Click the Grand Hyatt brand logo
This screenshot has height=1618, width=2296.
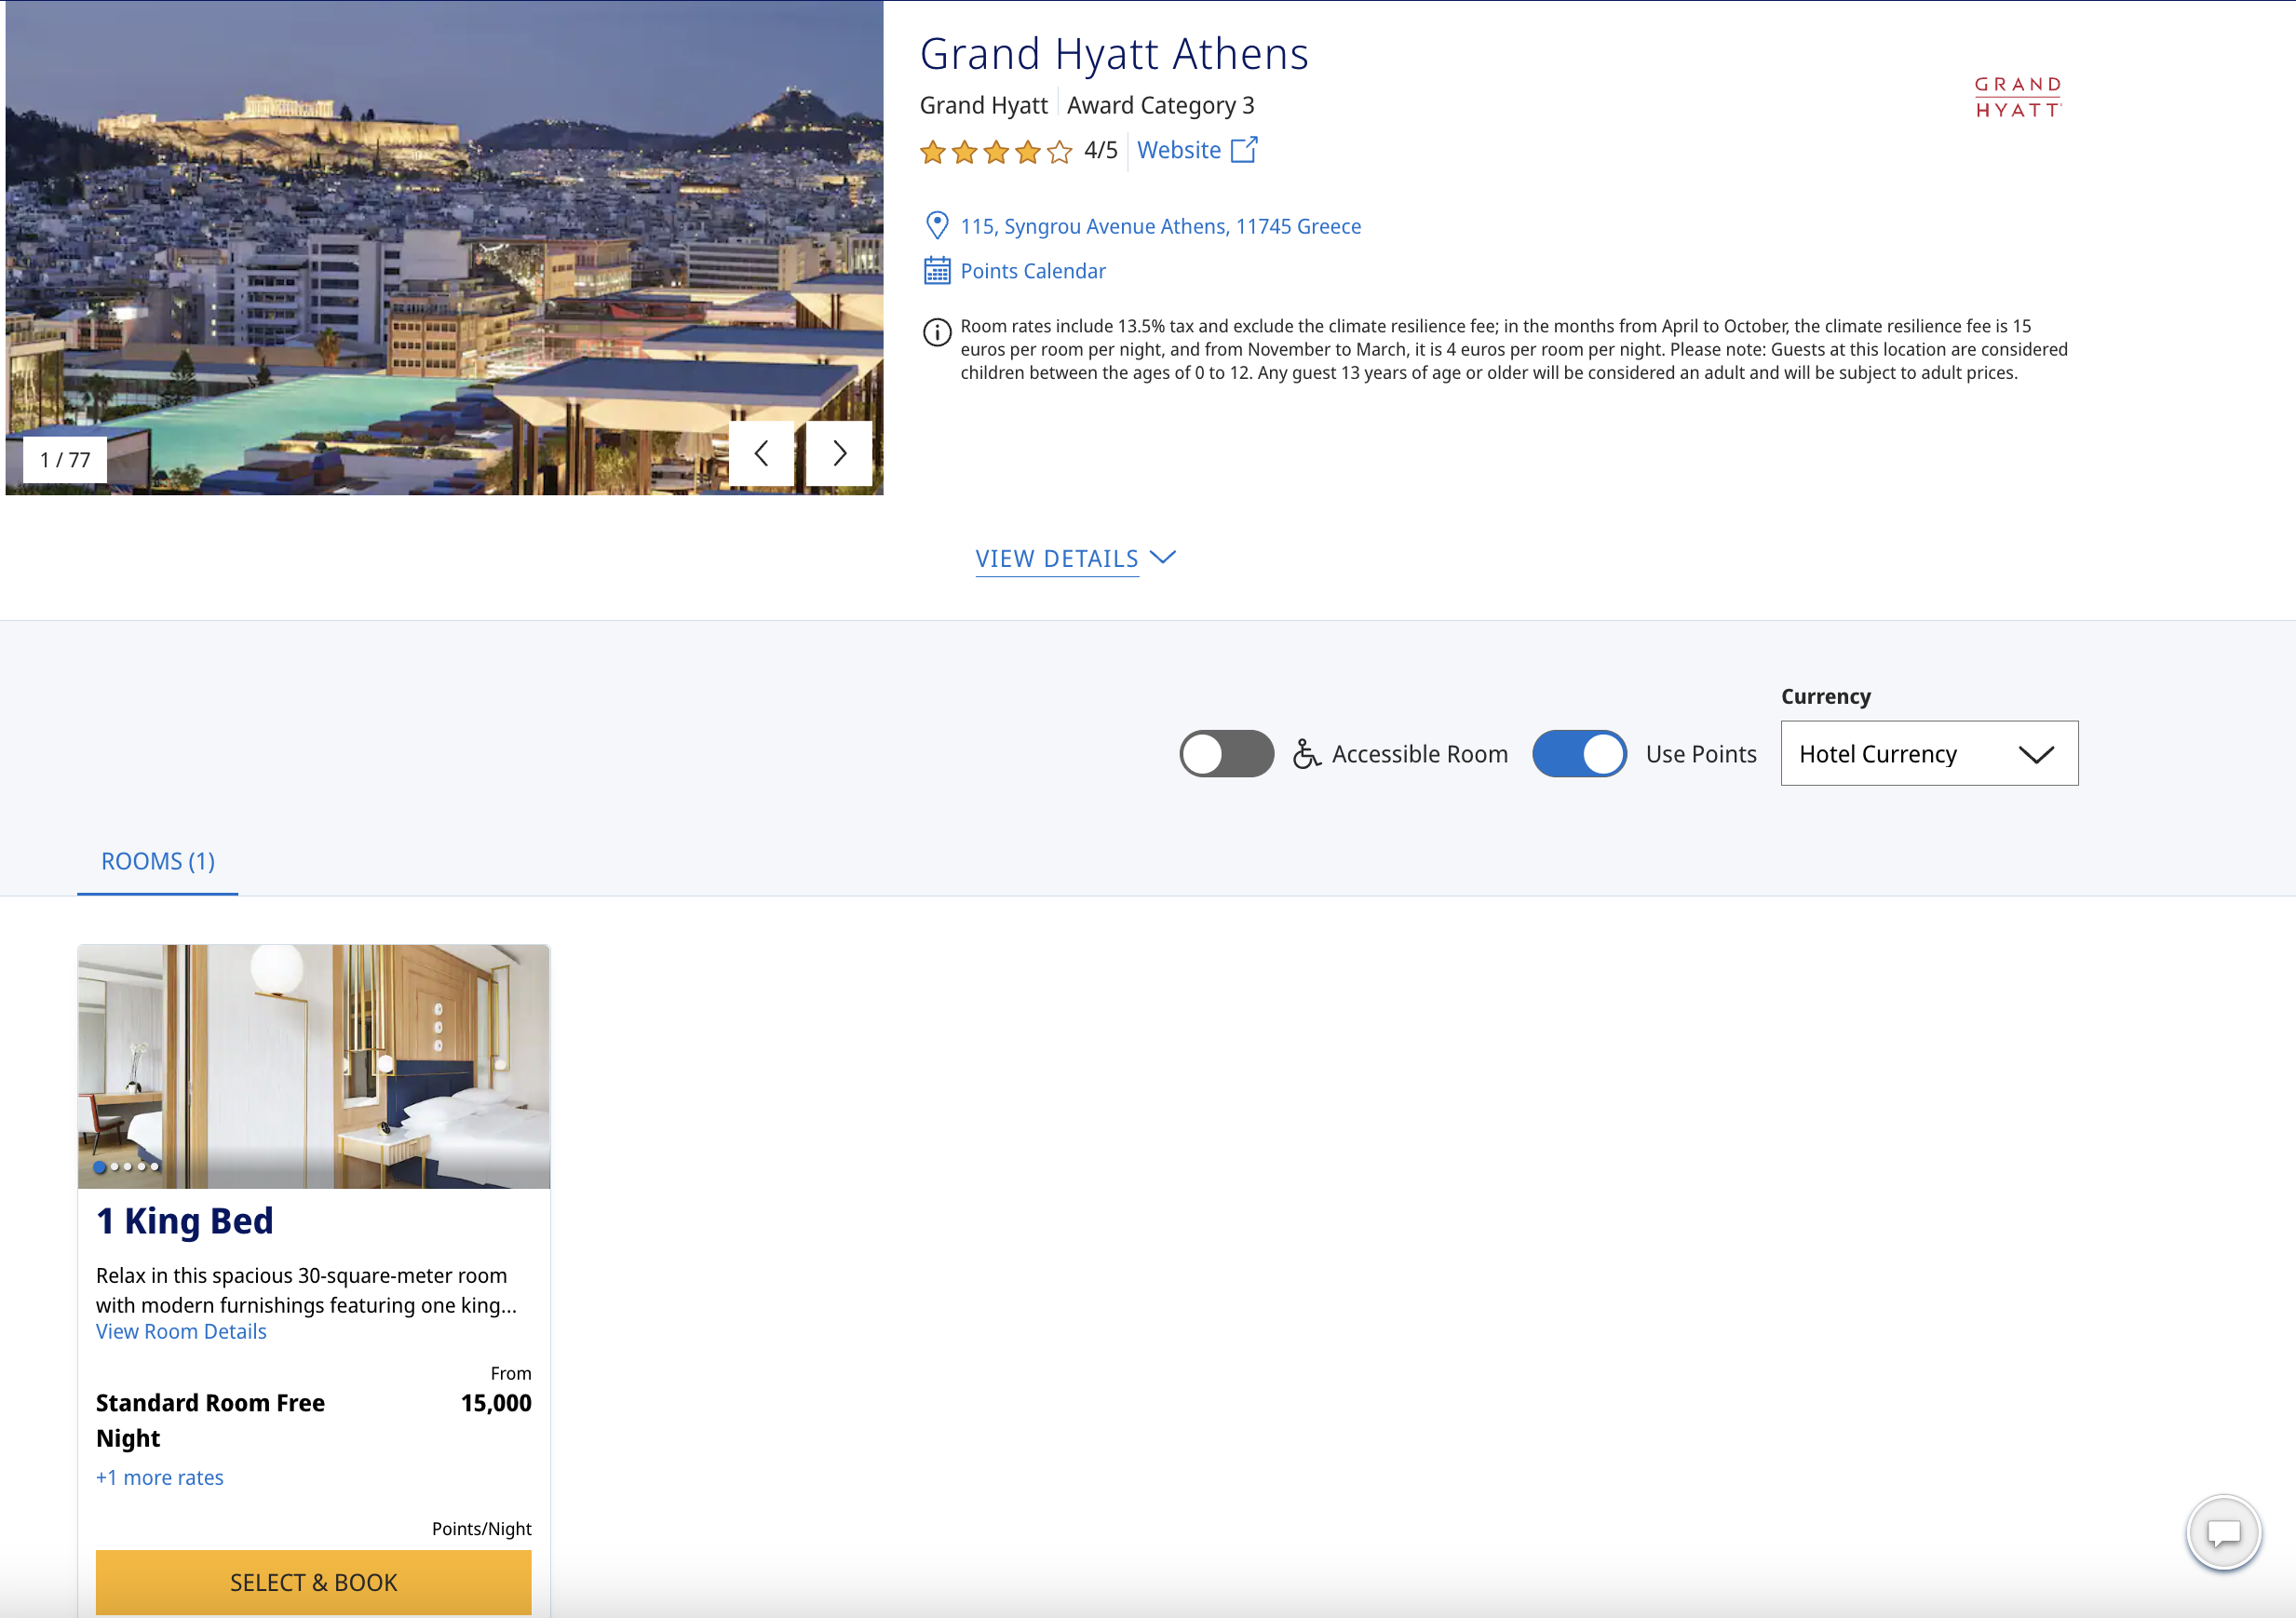[x=2018, y=97]
